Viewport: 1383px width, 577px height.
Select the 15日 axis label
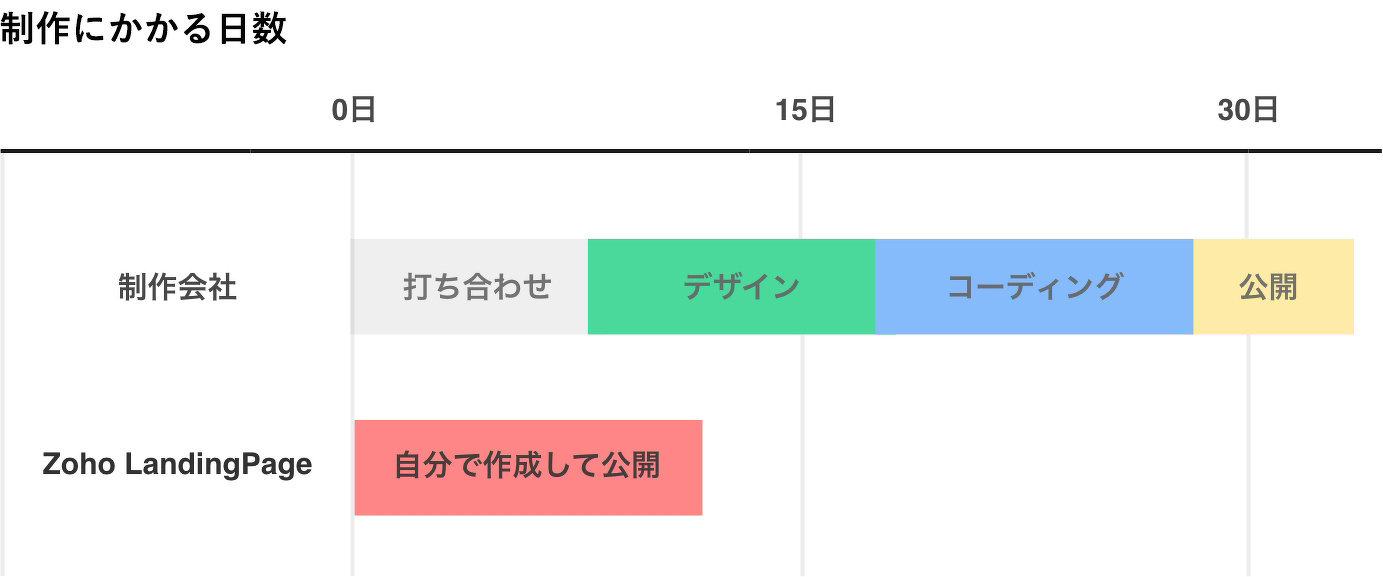pos(805,110)
